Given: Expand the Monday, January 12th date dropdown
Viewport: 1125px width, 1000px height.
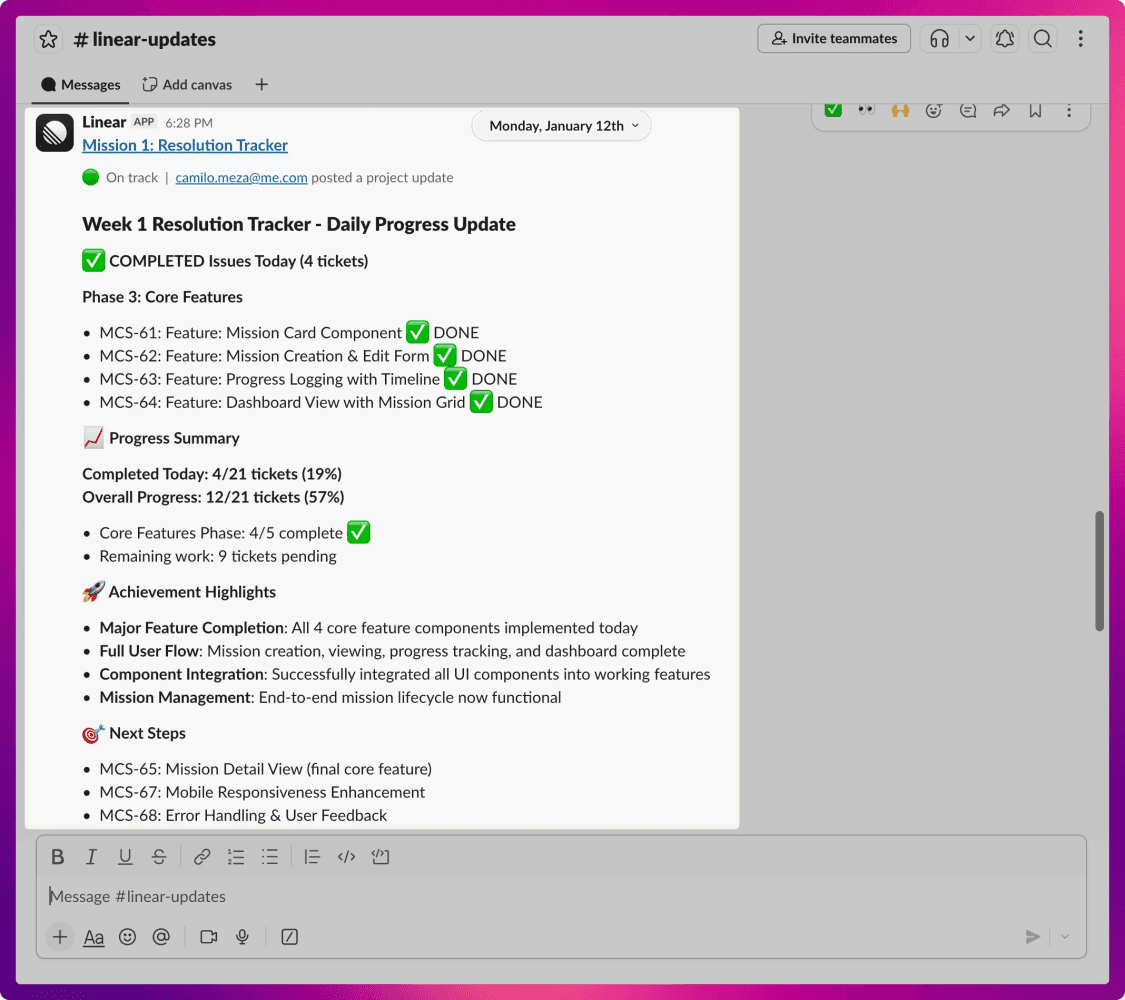Looking at the screenshot, I should coord(562,126).
